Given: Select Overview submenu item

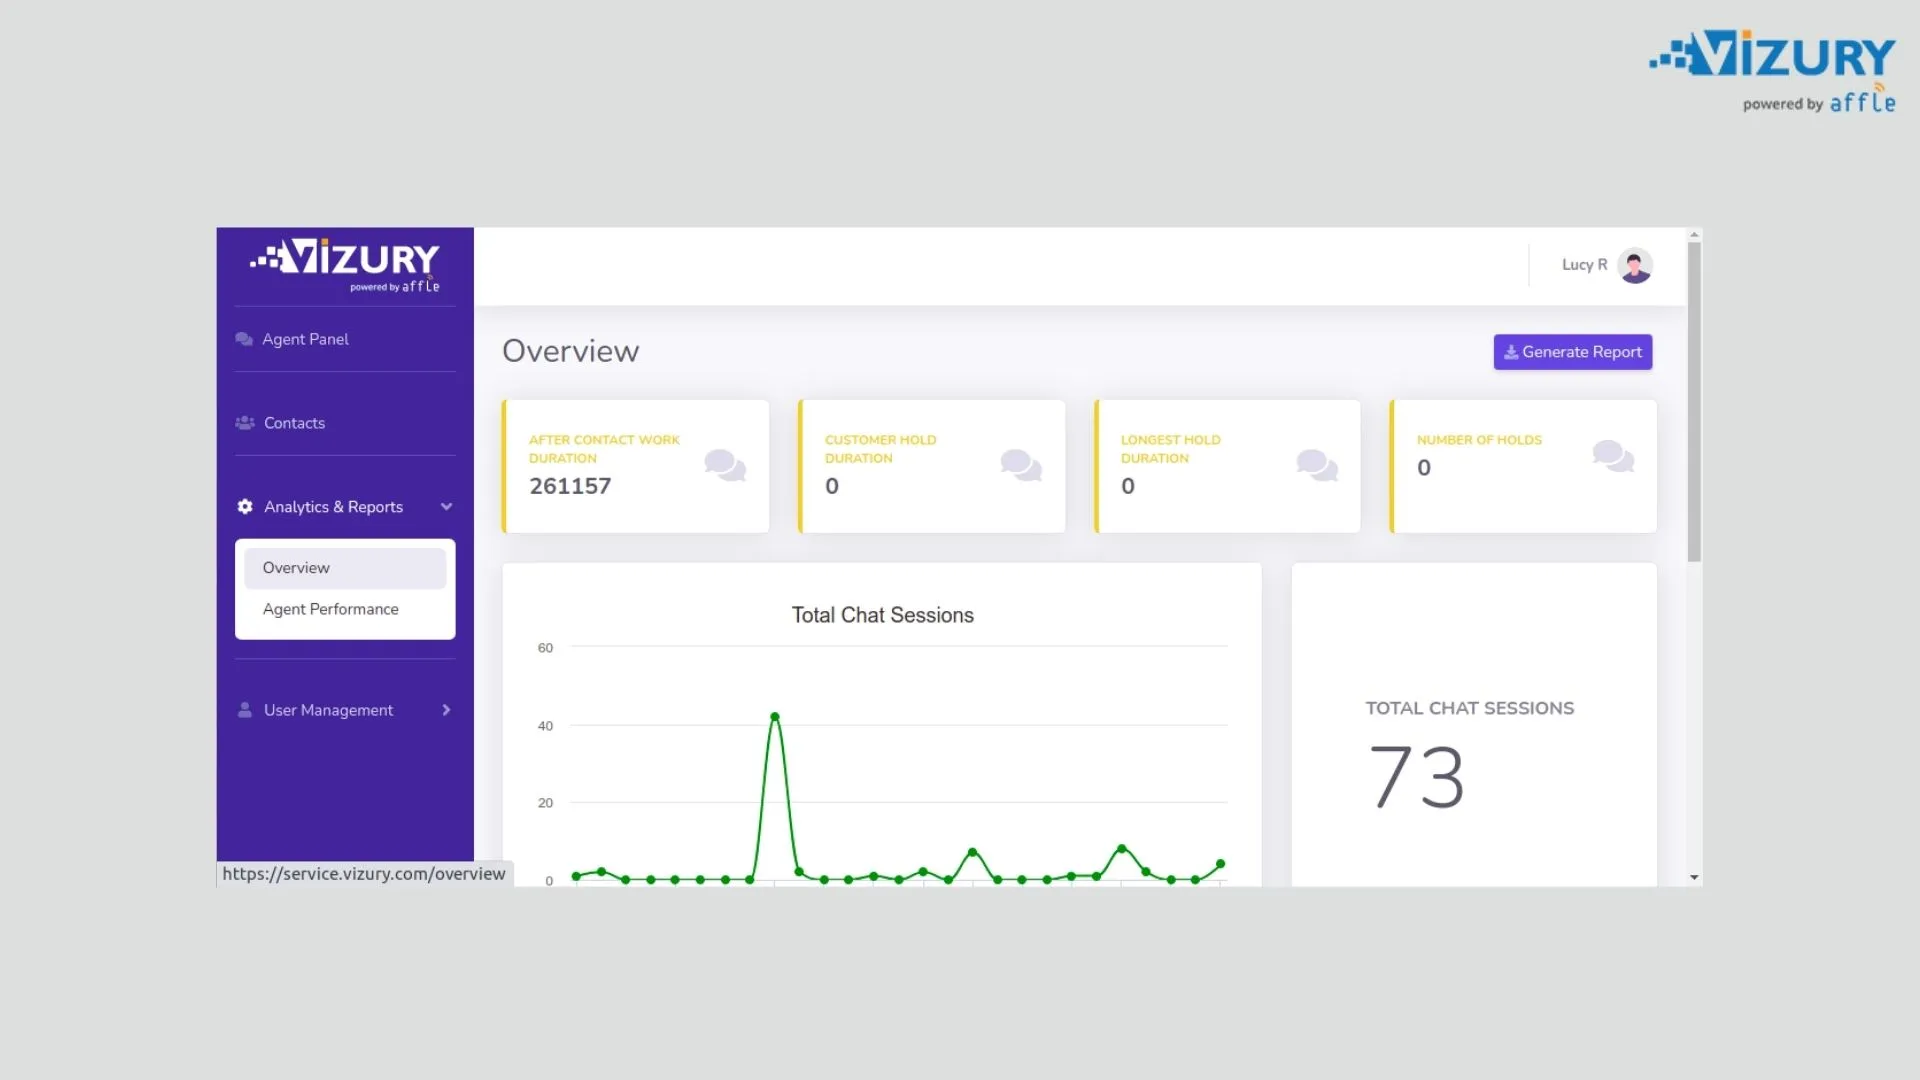Looking at the screenshot, I should [345, 568].
